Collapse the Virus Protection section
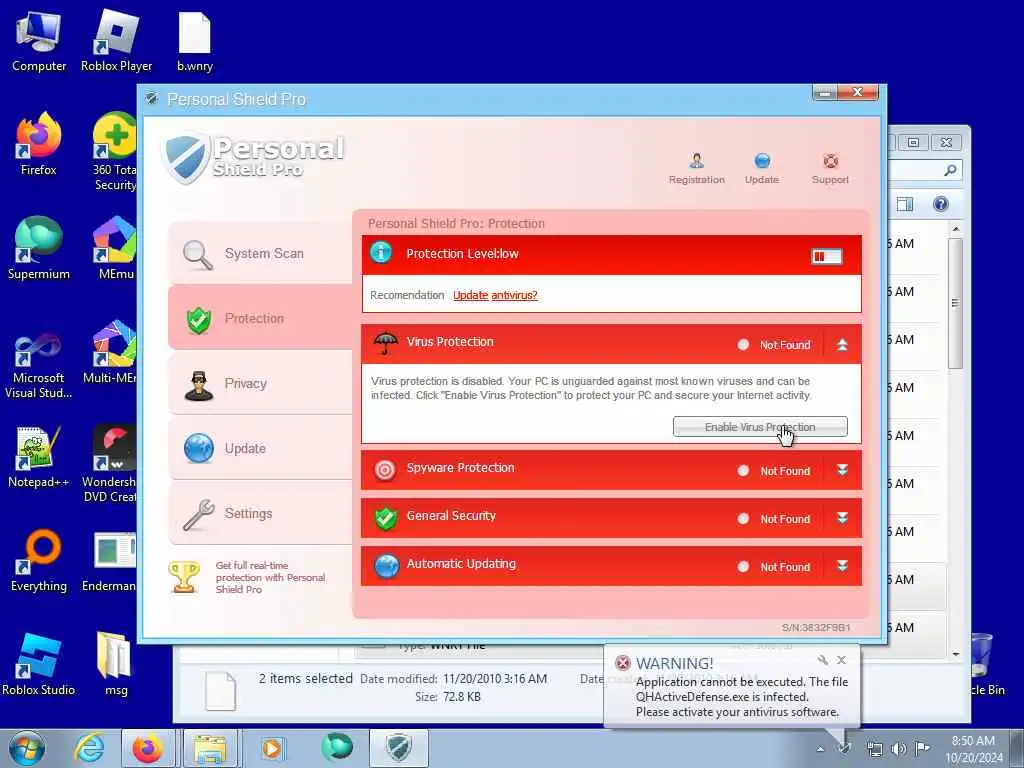Screen dimensions: 1024x768 [x=842, y=344]
